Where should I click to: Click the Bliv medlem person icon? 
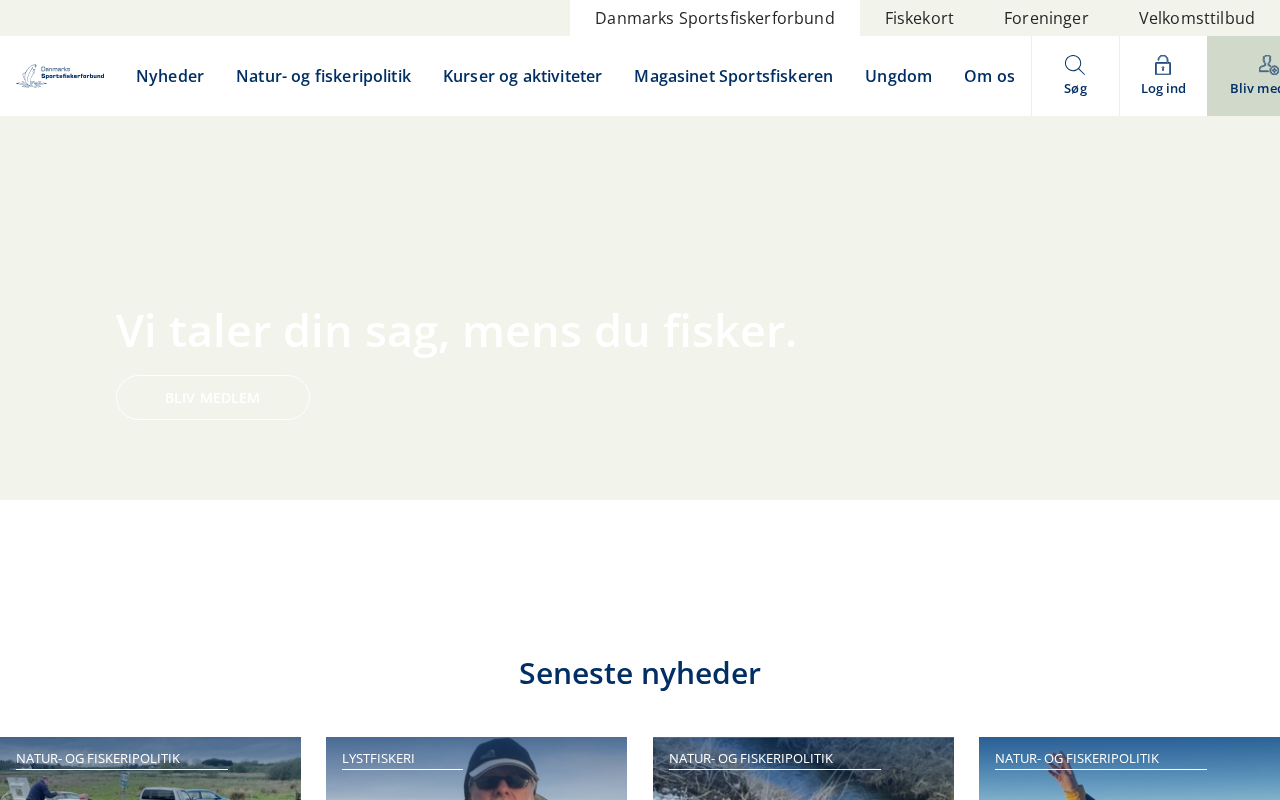1268,65
